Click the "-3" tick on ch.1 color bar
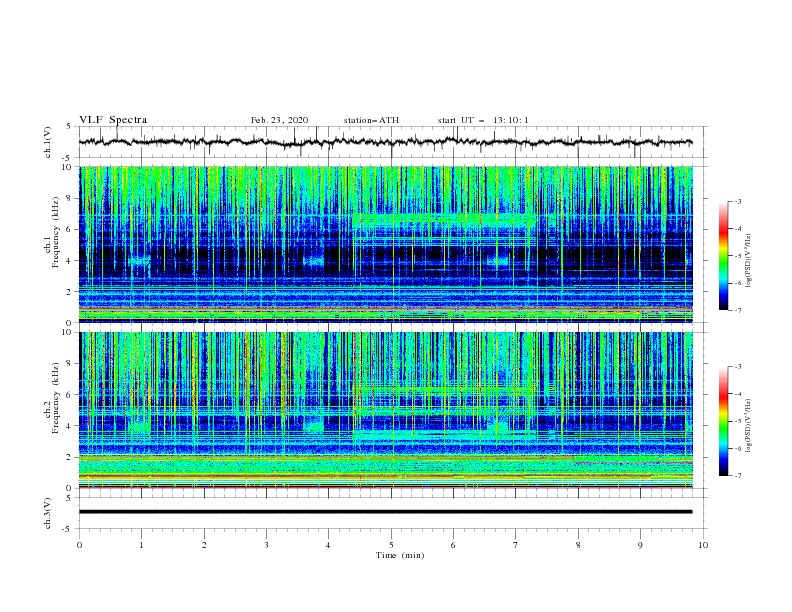This screenshot has width=792, height=612. click(x=738, y=201)
